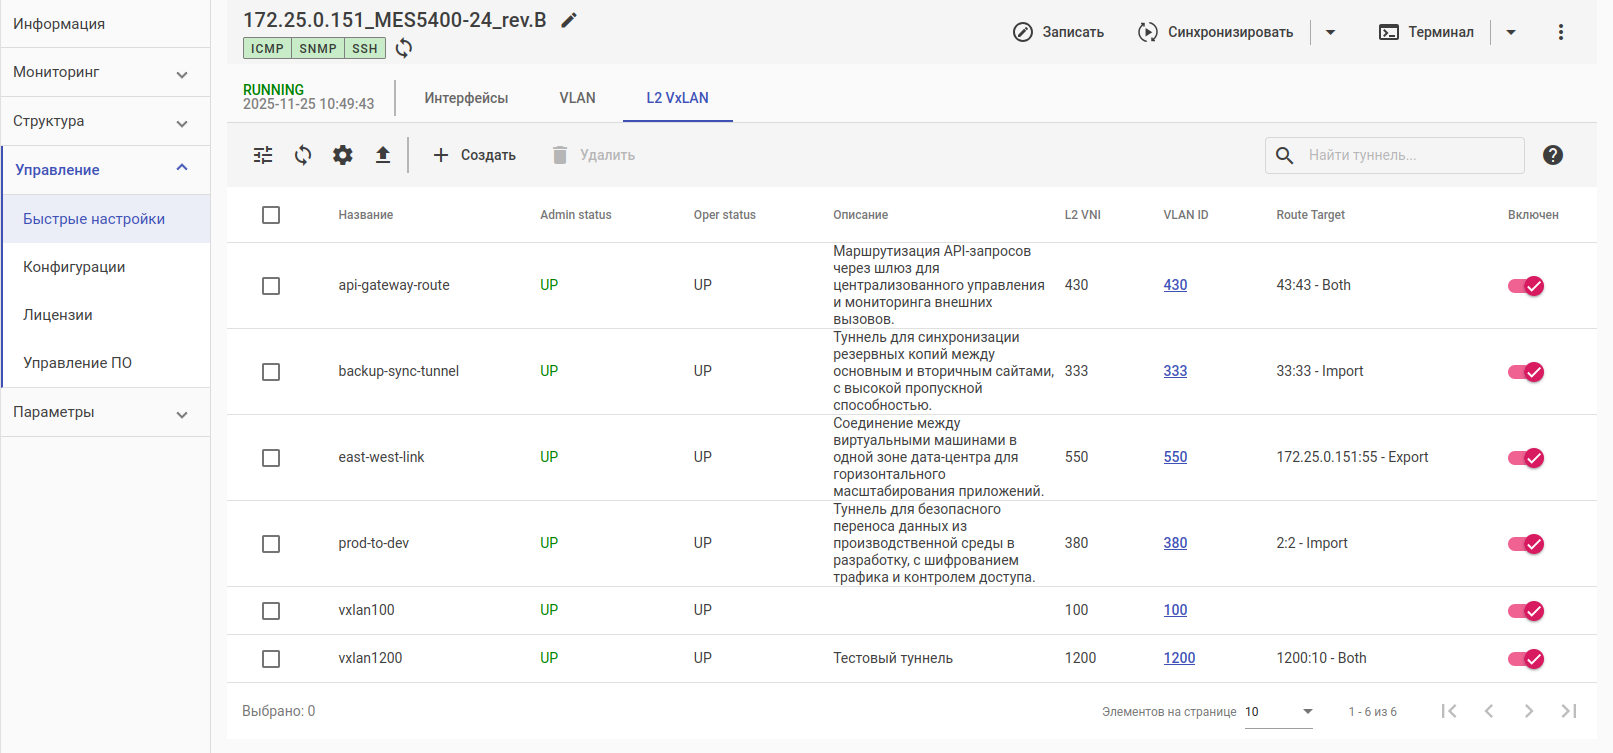Open the Синхронизировать dropdown arrow

(1330, 32)
